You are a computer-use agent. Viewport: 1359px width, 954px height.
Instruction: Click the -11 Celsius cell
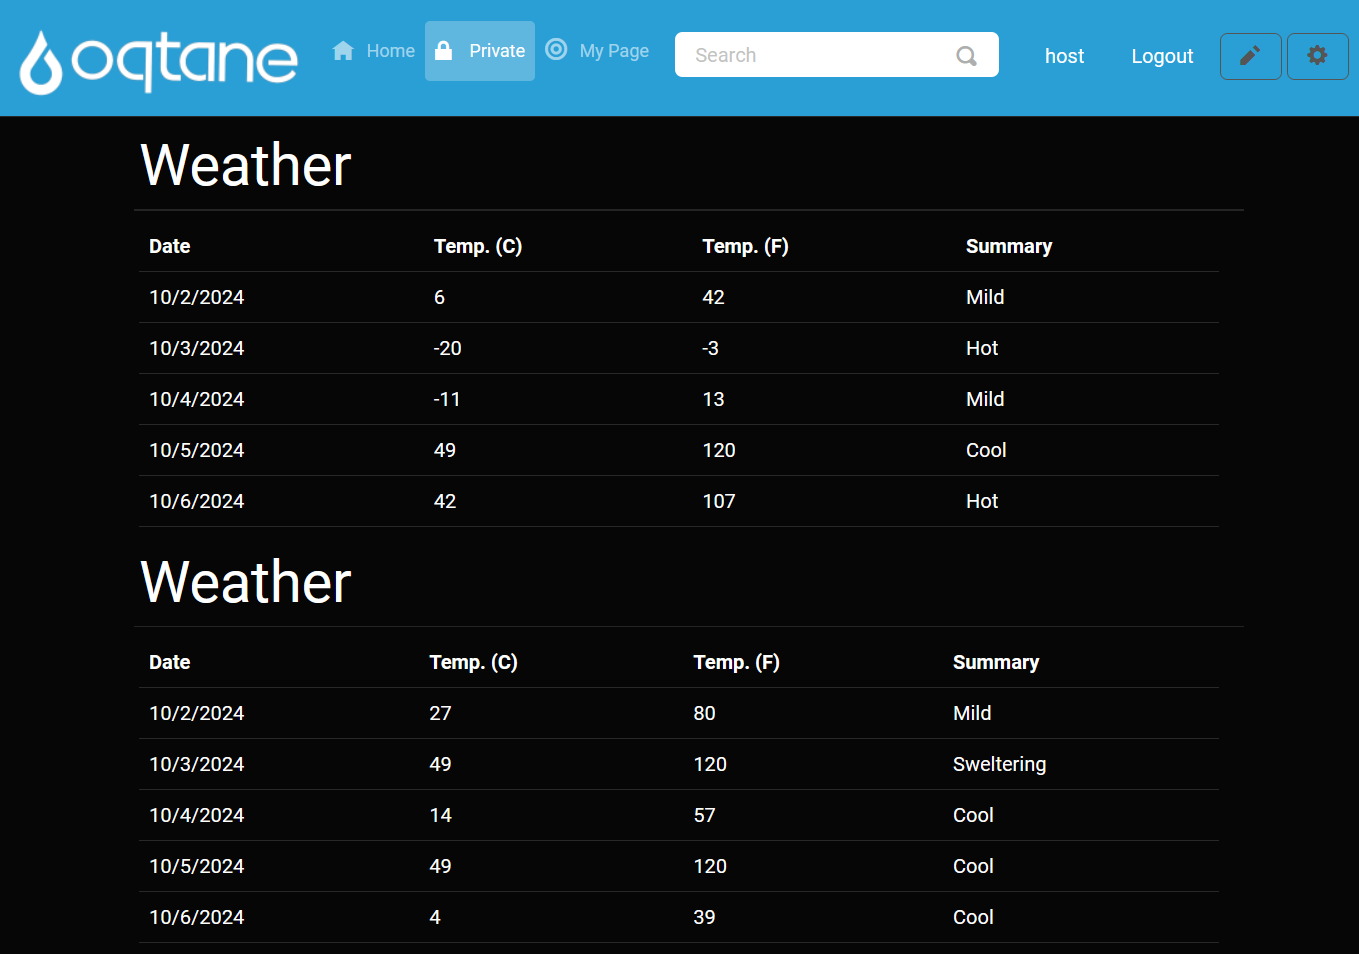click(447, 399)
